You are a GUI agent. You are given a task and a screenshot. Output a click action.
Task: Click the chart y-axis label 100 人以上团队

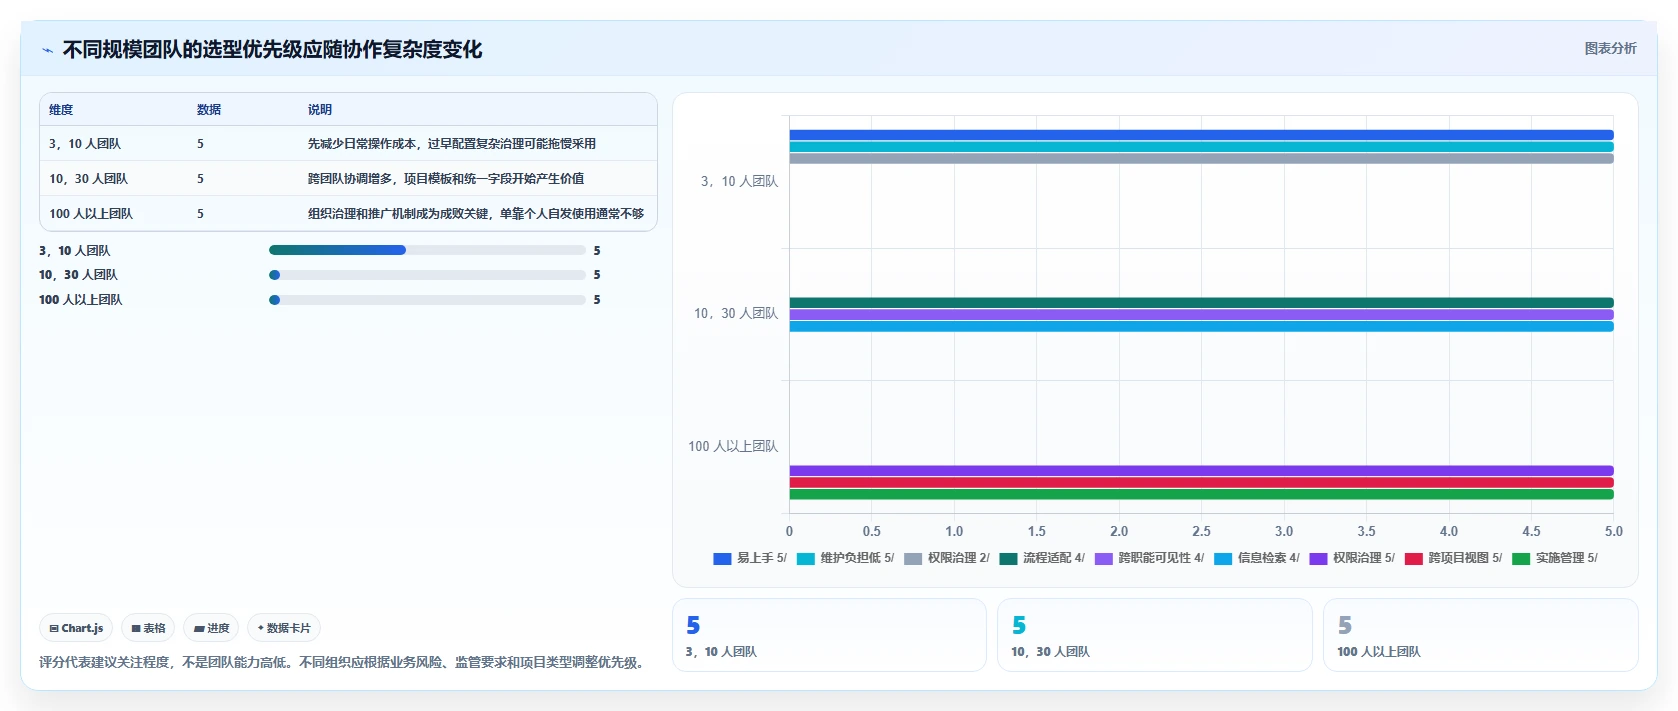733,446
